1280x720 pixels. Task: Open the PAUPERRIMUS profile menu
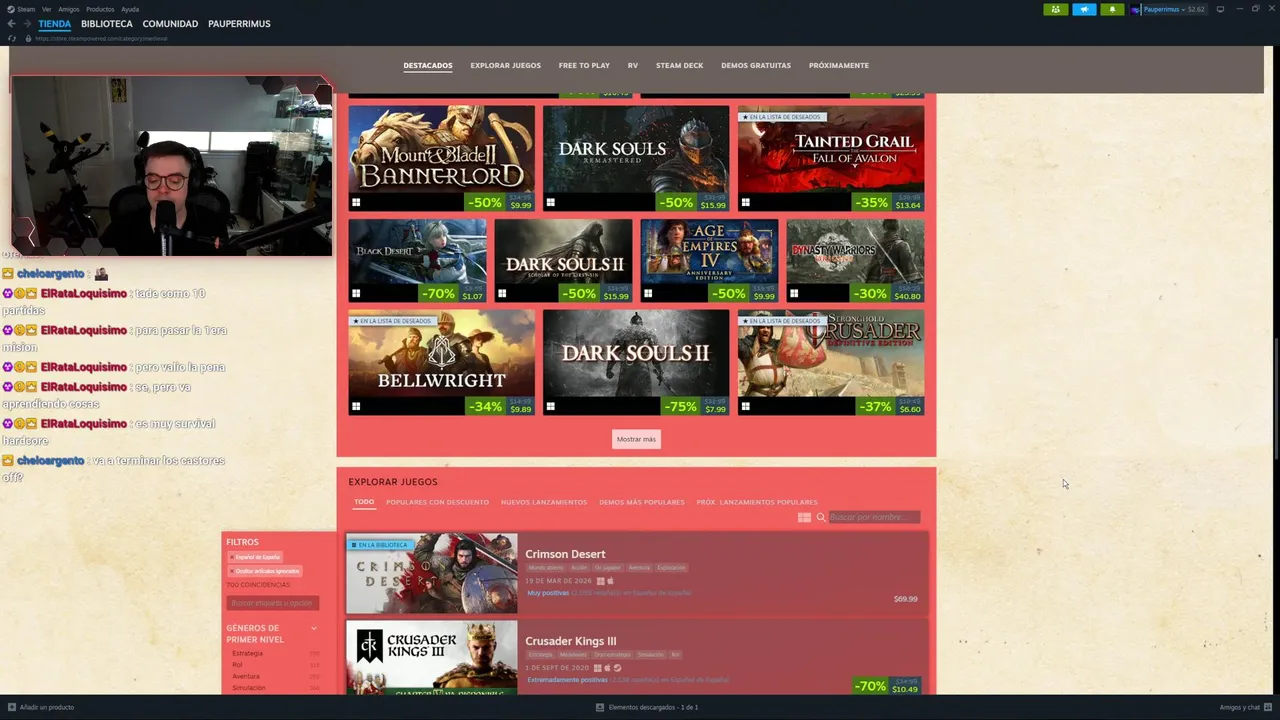coord(239,24)
